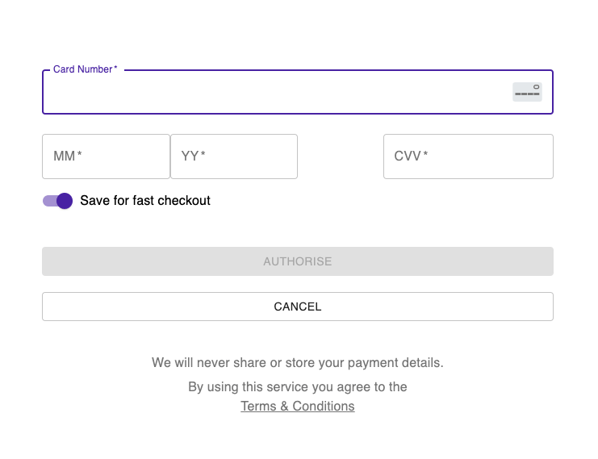The image size is (598, 459).
Task: Click the "CVV" placeholder text
Action: pos(407,156)
